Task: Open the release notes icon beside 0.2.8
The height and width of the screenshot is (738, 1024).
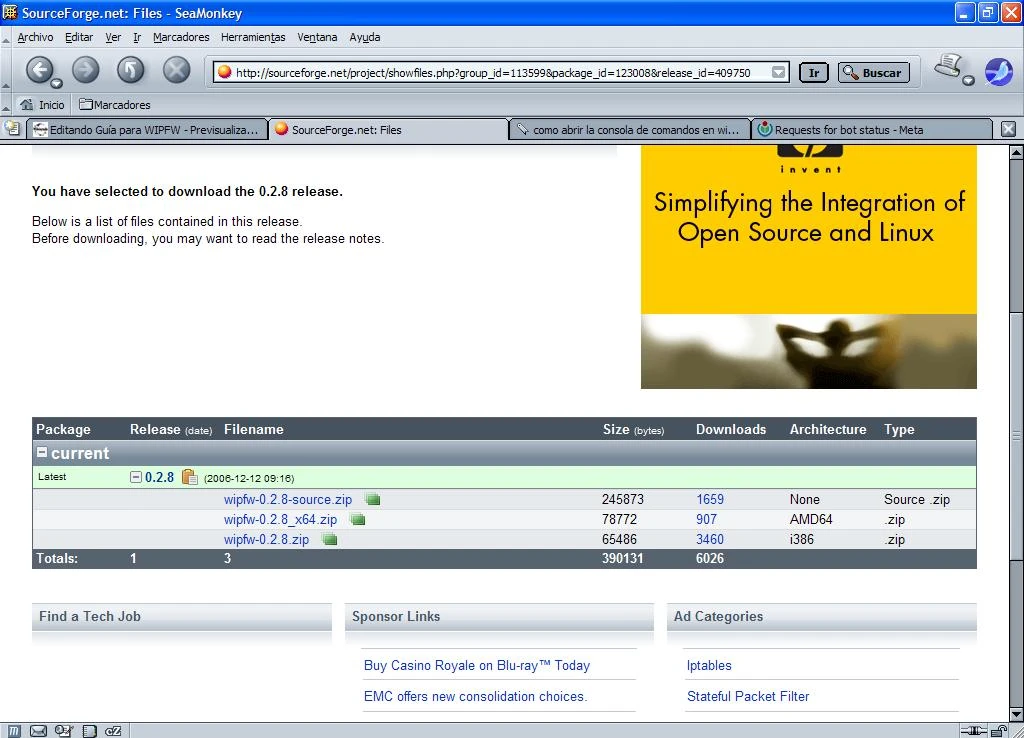Action: coord(189,477)
